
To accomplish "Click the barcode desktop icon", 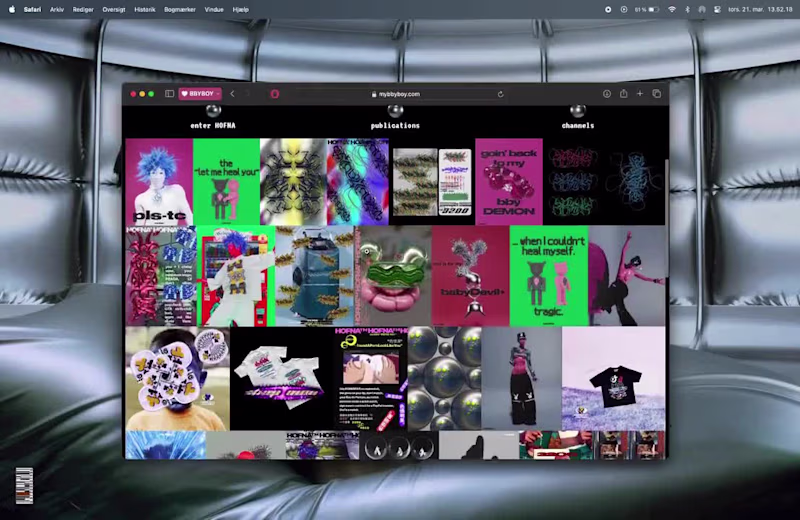I will point(24,485).
